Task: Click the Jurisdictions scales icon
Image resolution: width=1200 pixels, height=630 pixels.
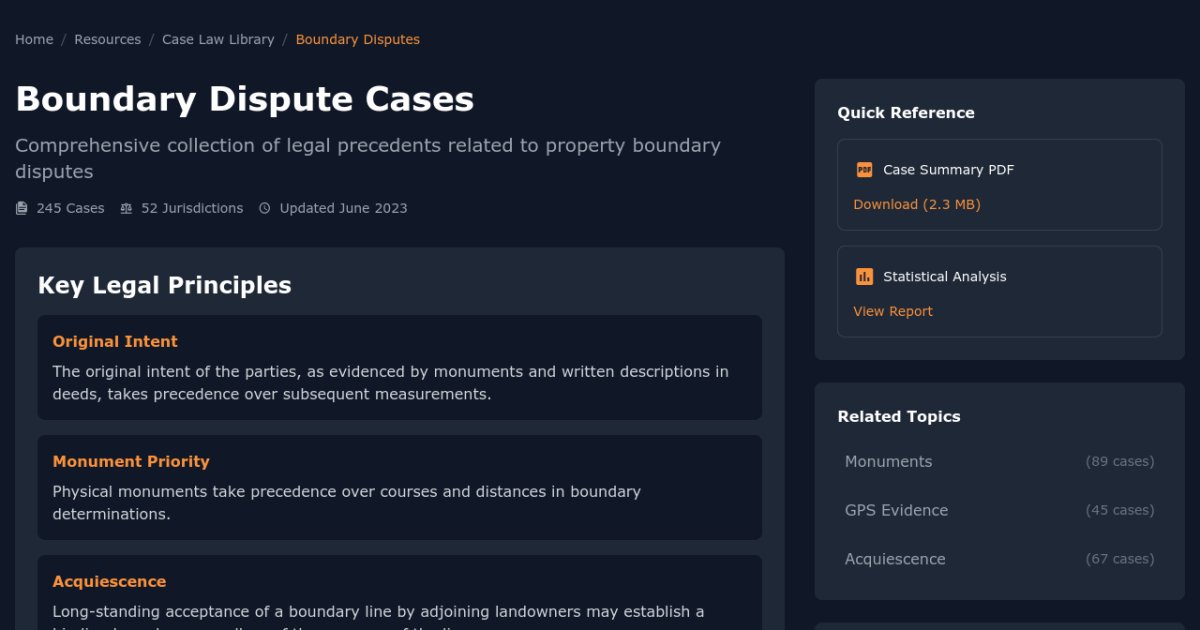Action: coord(126,209)
